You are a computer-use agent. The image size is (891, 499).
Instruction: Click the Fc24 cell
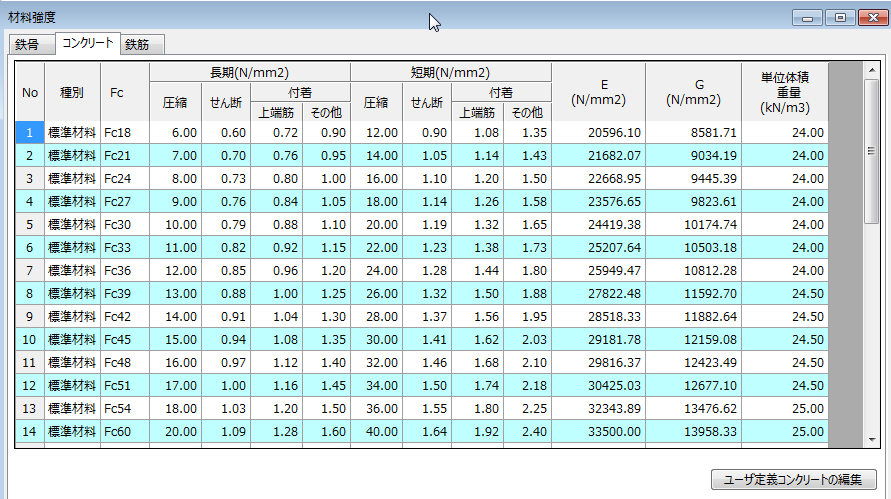coord(125,178)
